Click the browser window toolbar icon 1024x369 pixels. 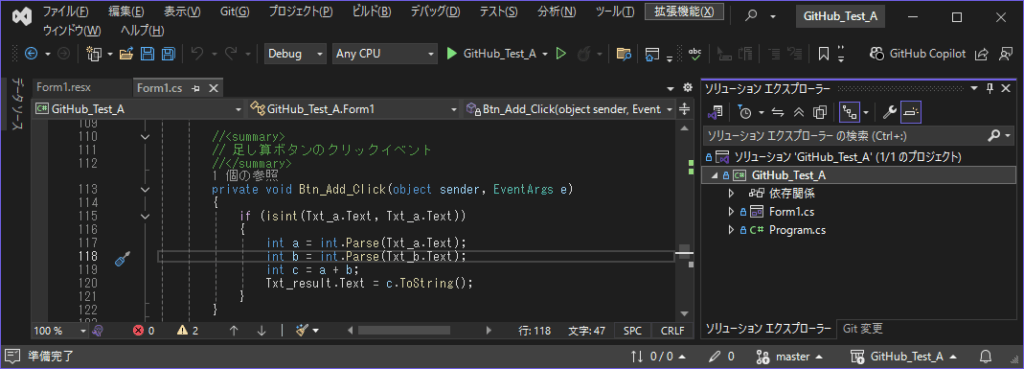[x=652, y=54]
